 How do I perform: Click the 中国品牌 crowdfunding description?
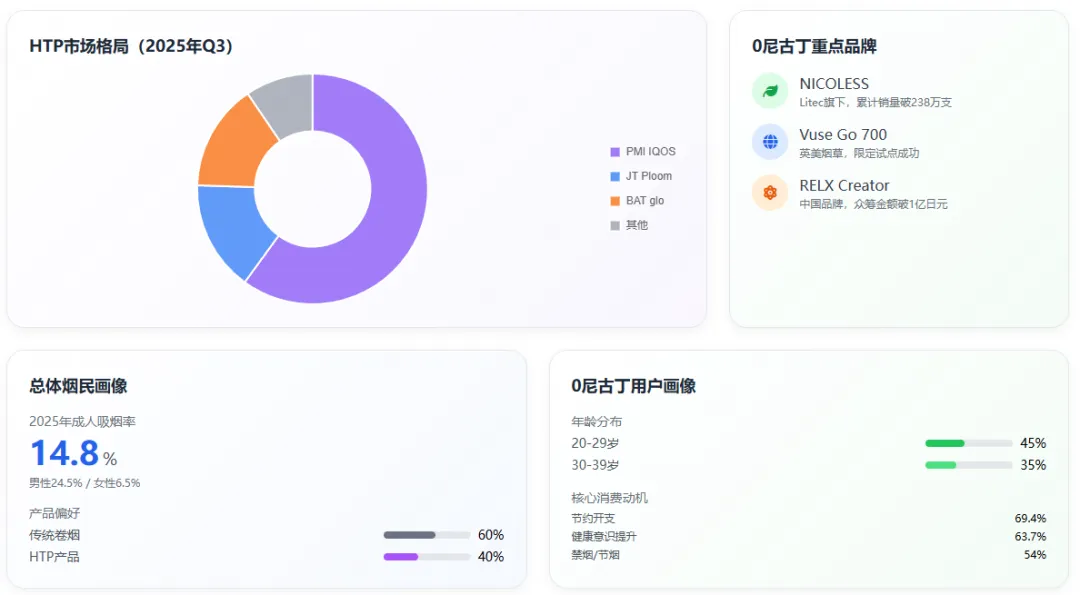tap(873, 205)
